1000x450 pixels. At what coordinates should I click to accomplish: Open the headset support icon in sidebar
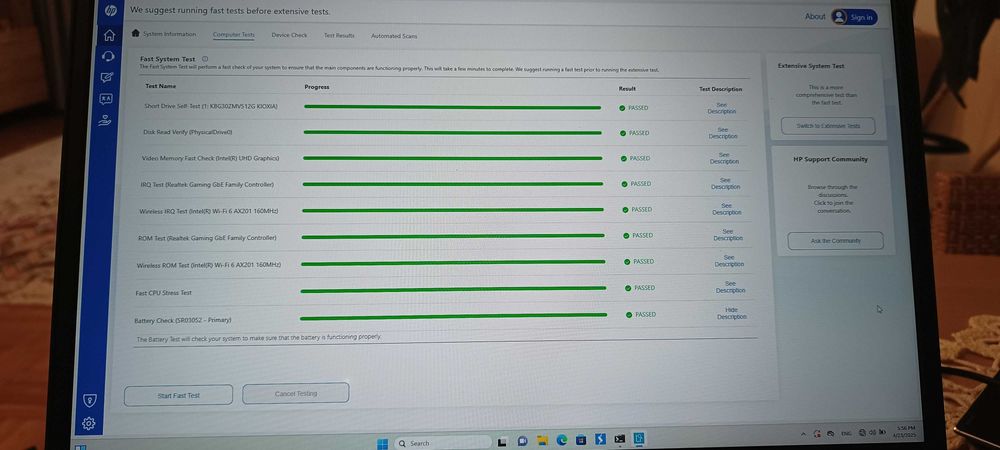[108, 56]
